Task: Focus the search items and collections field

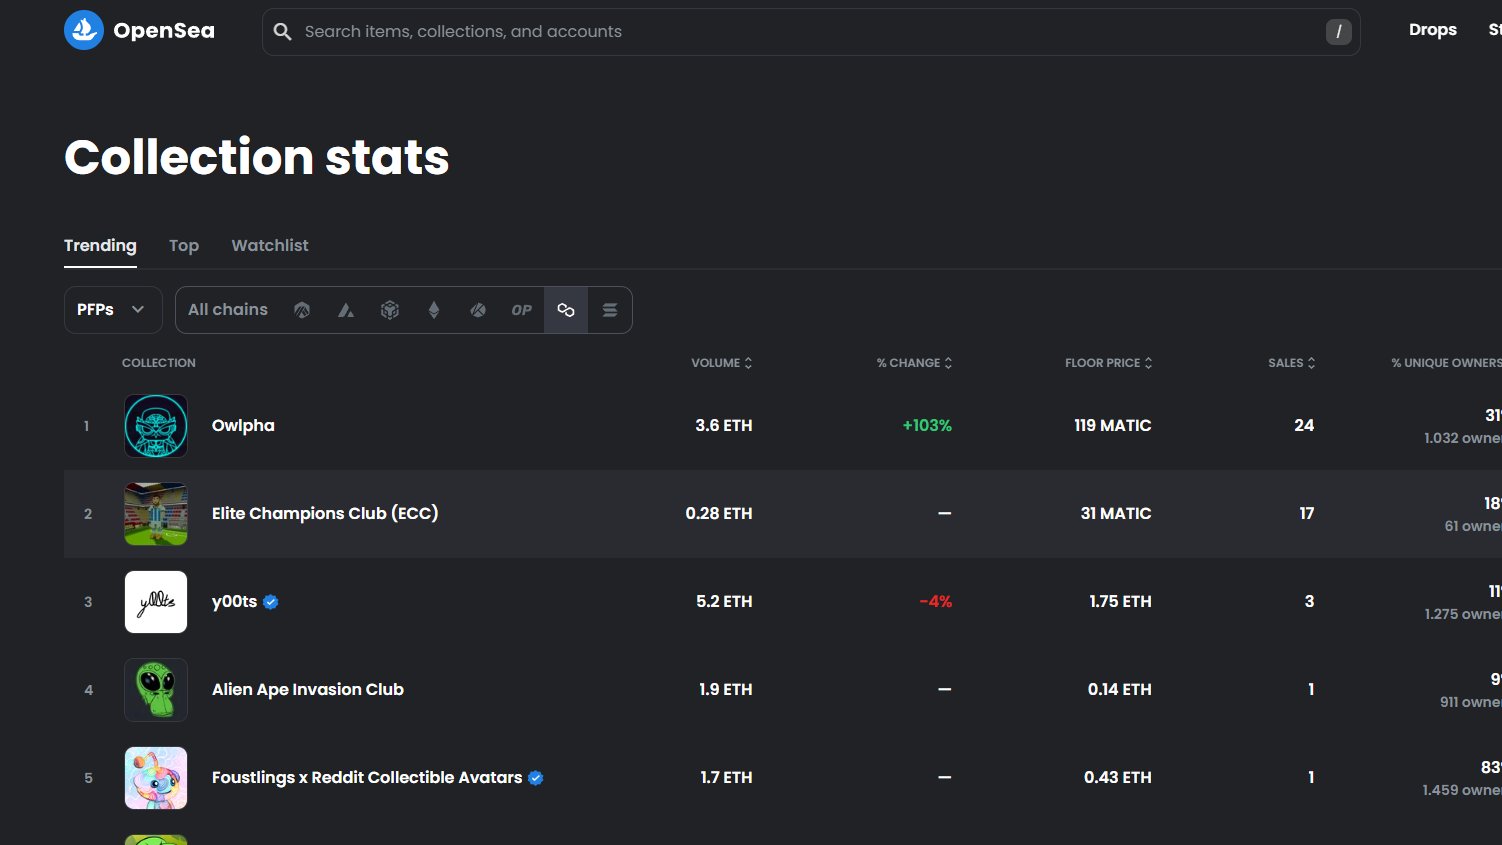Action: click(811, 32)
